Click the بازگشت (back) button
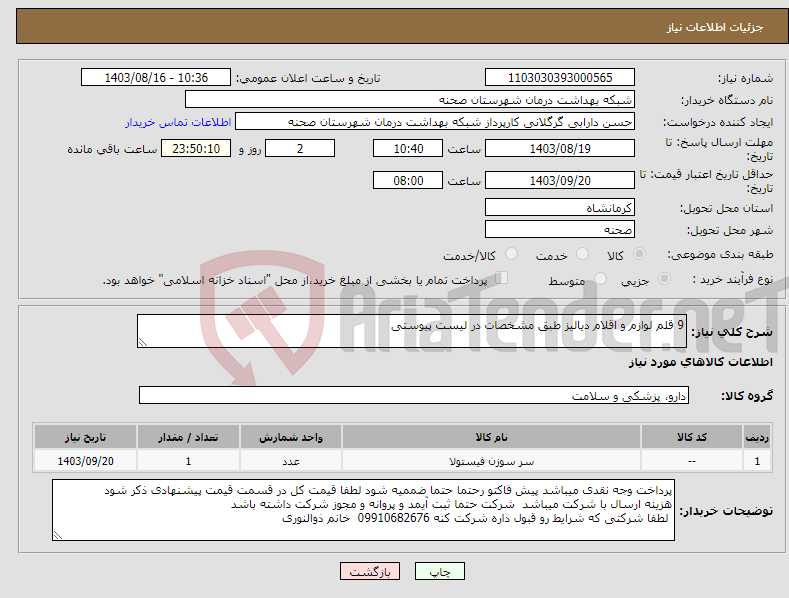Image resolution: width=789 pixels, height=598 pixels. (x=370, y=571)
